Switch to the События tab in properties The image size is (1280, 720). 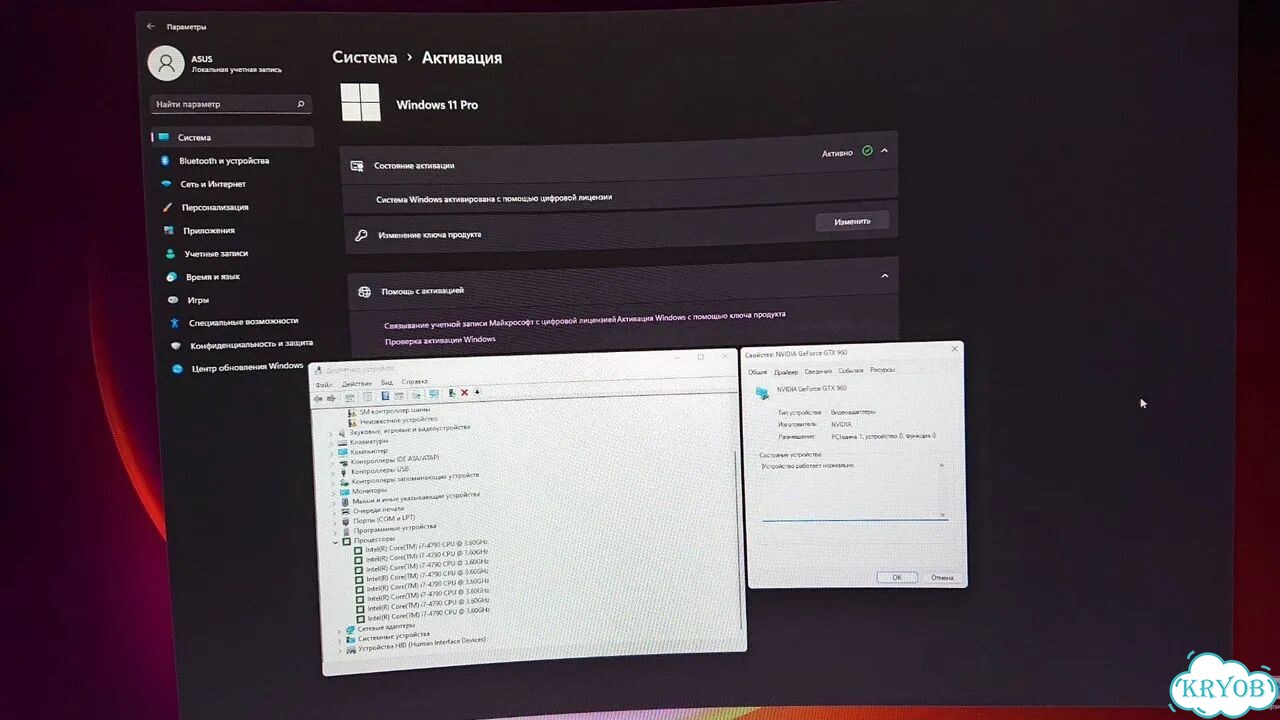pyautogui.click(x=851, y=371)
